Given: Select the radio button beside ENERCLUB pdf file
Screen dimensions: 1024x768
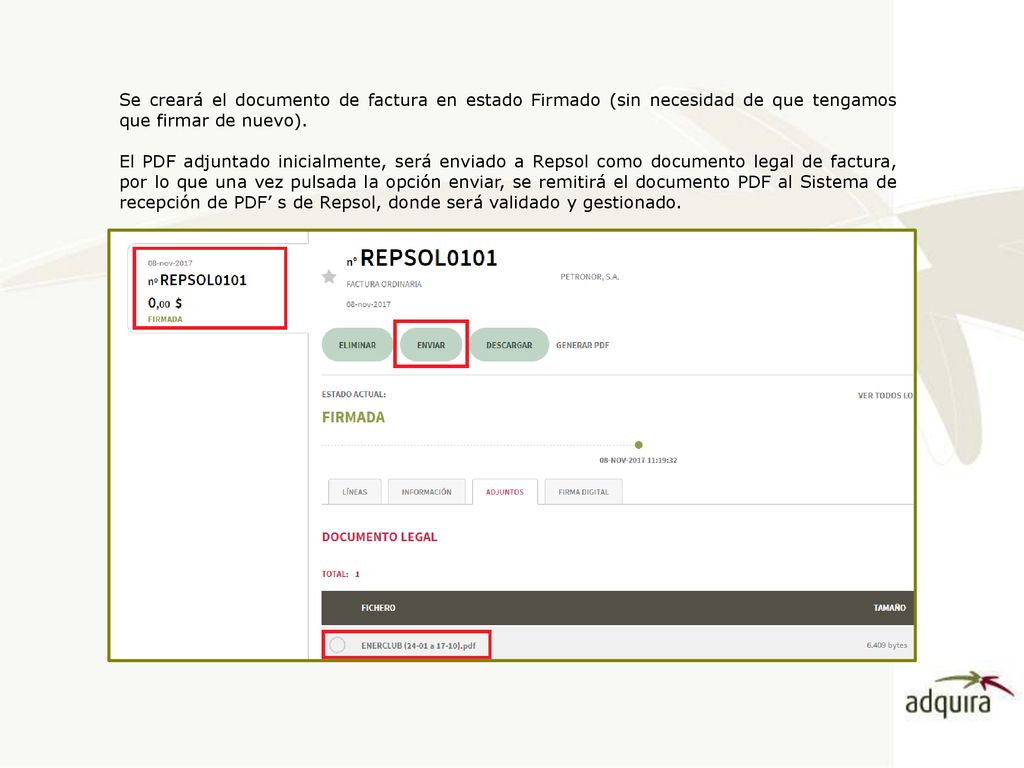Looking at the screenshot, I should tap(337, 645).
